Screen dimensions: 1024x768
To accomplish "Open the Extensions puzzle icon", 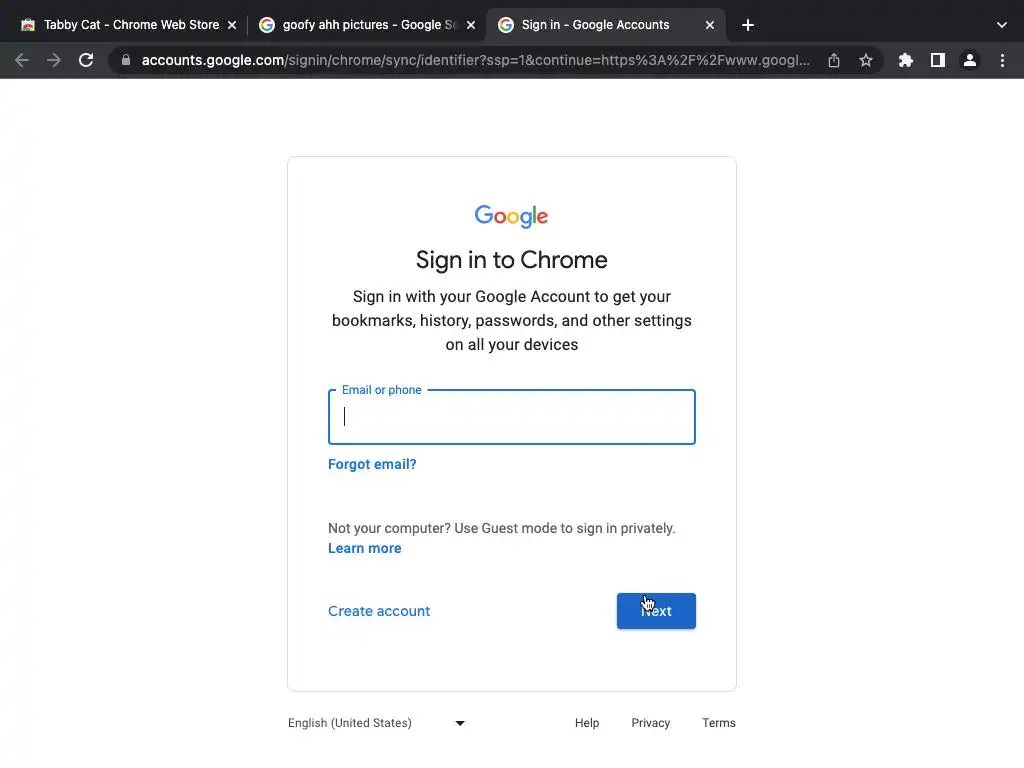I will coord(906,60).
